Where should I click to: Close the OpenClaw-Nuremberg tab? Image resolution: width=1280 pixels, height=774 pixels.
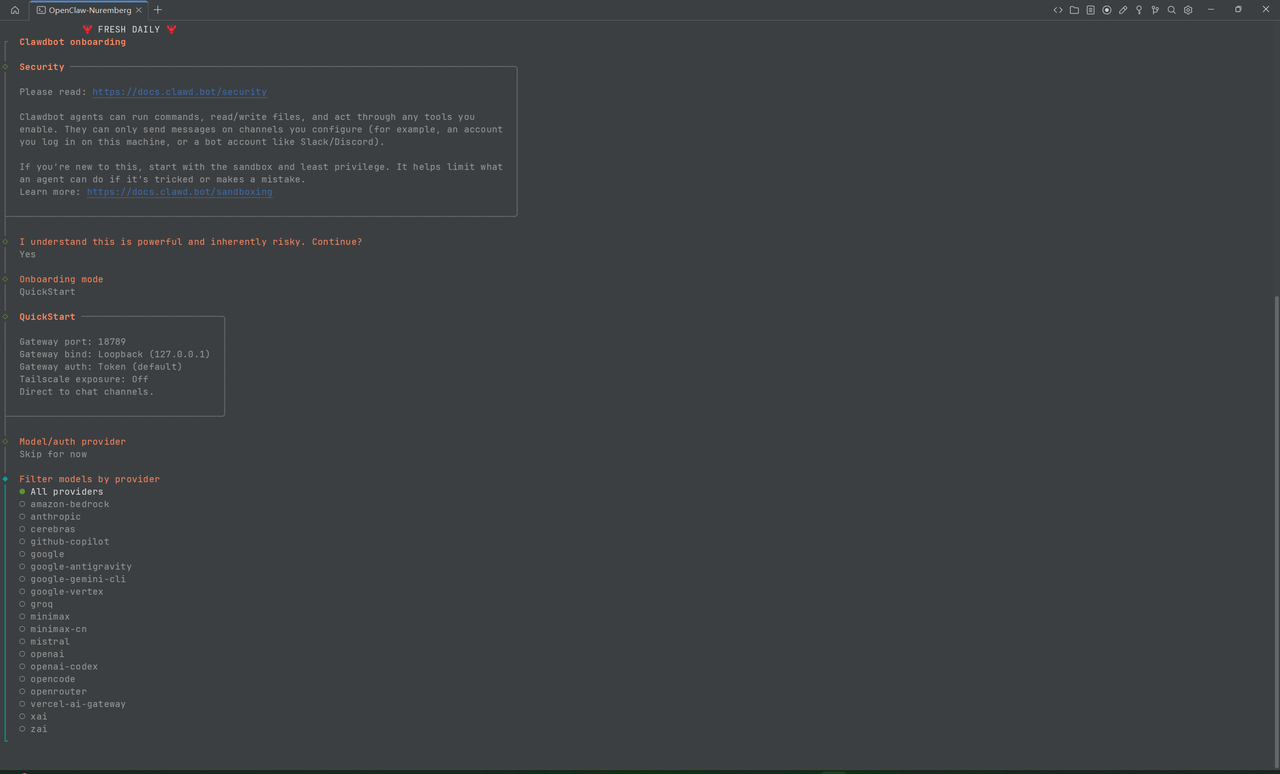(139, 10)
